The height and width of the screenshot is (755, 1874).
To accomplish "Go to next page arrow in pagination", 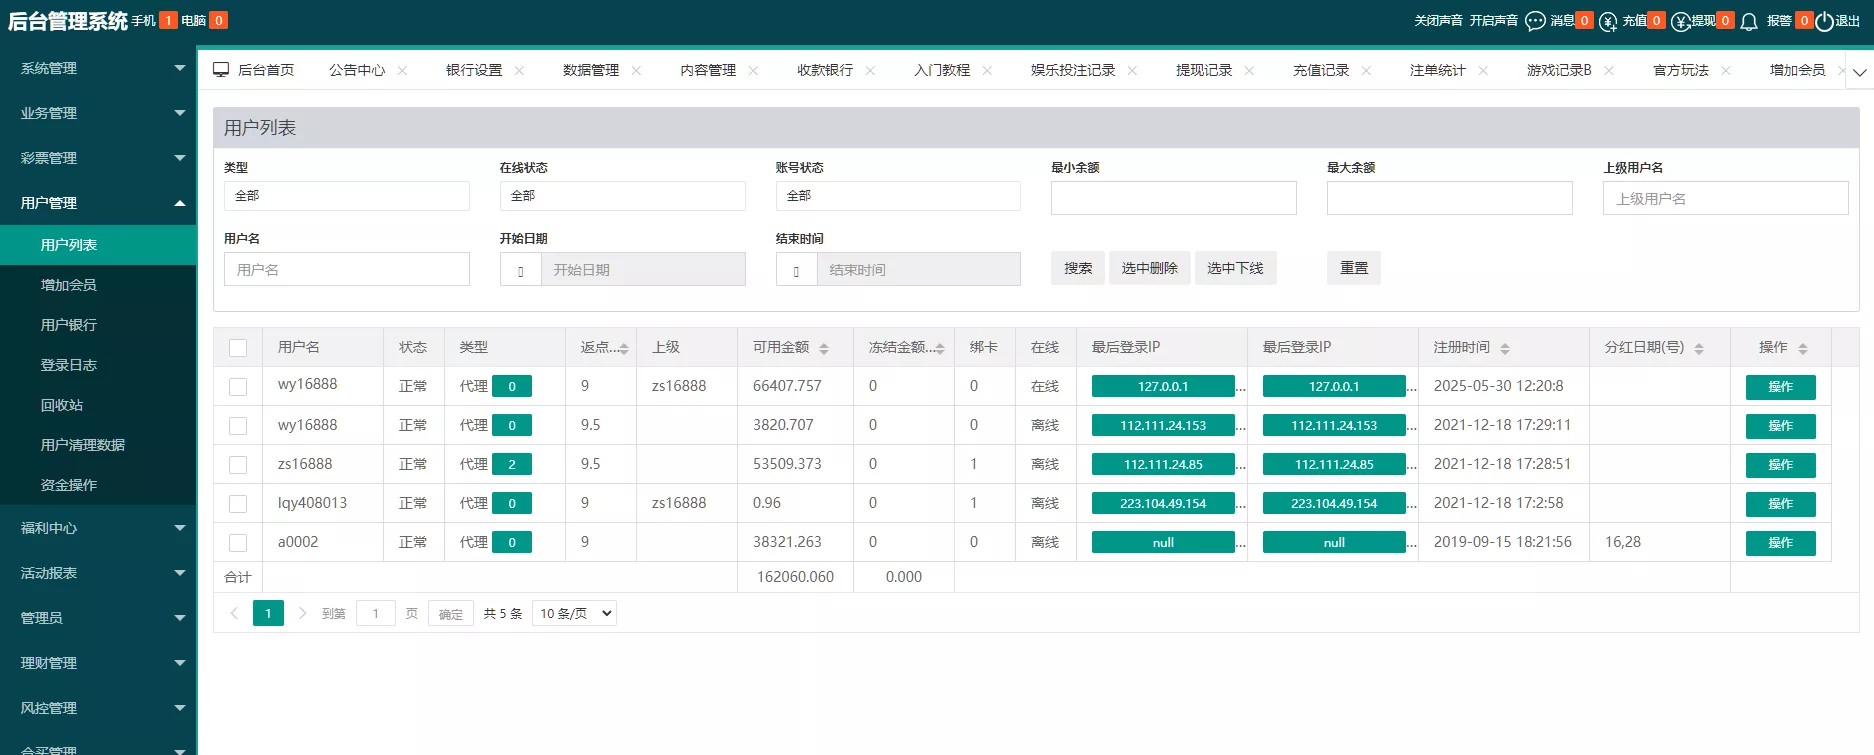I will [302, 613].
